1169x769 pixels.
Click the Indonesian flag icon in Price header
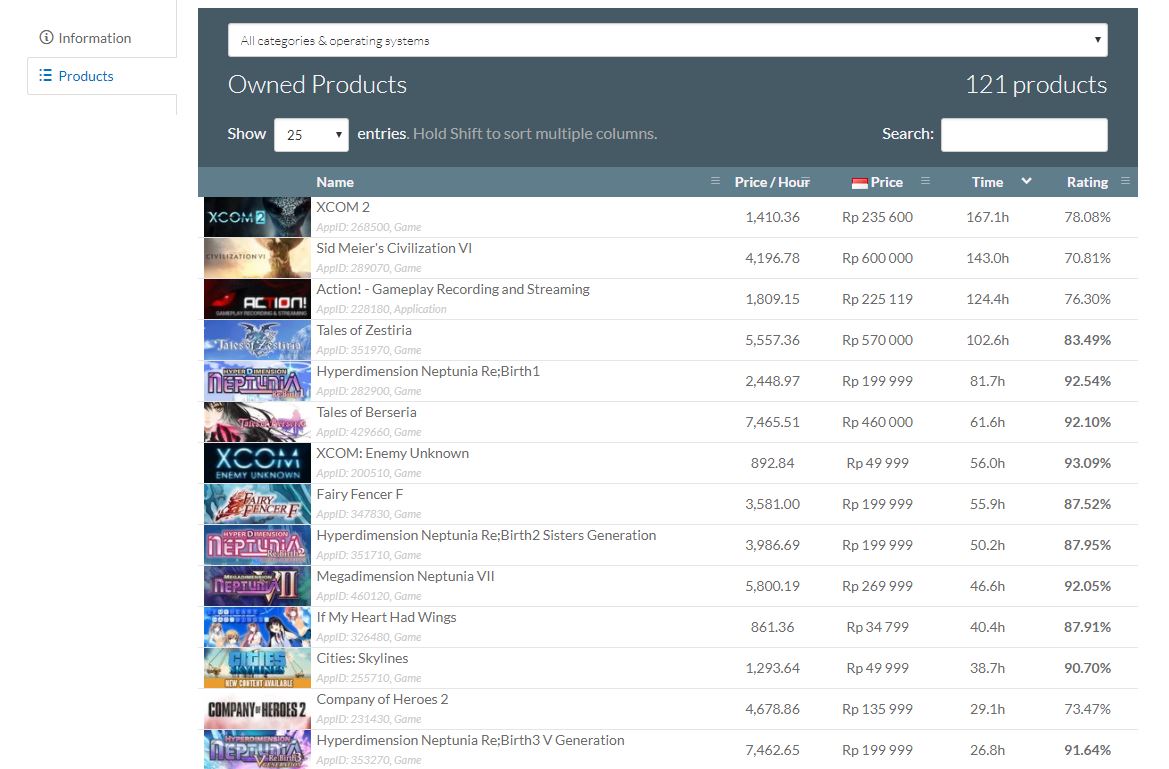pyautogui.click(x=860, y=183)
